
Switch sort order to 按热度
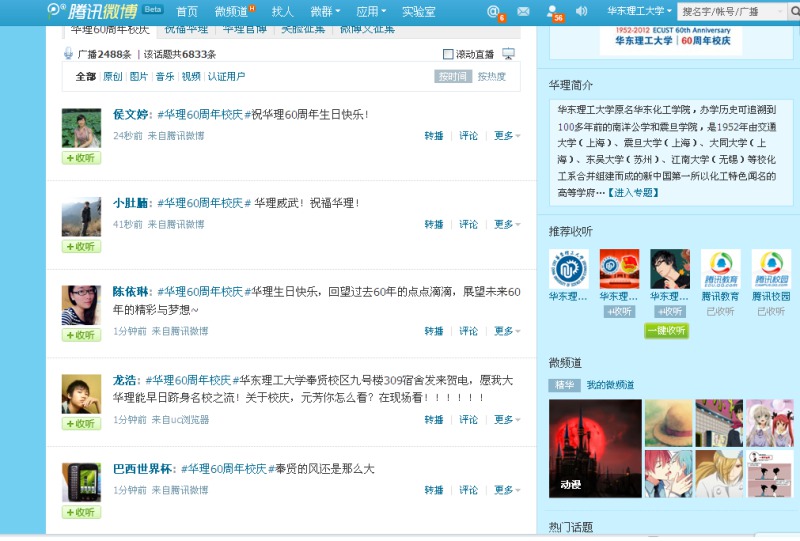point(491,77)
